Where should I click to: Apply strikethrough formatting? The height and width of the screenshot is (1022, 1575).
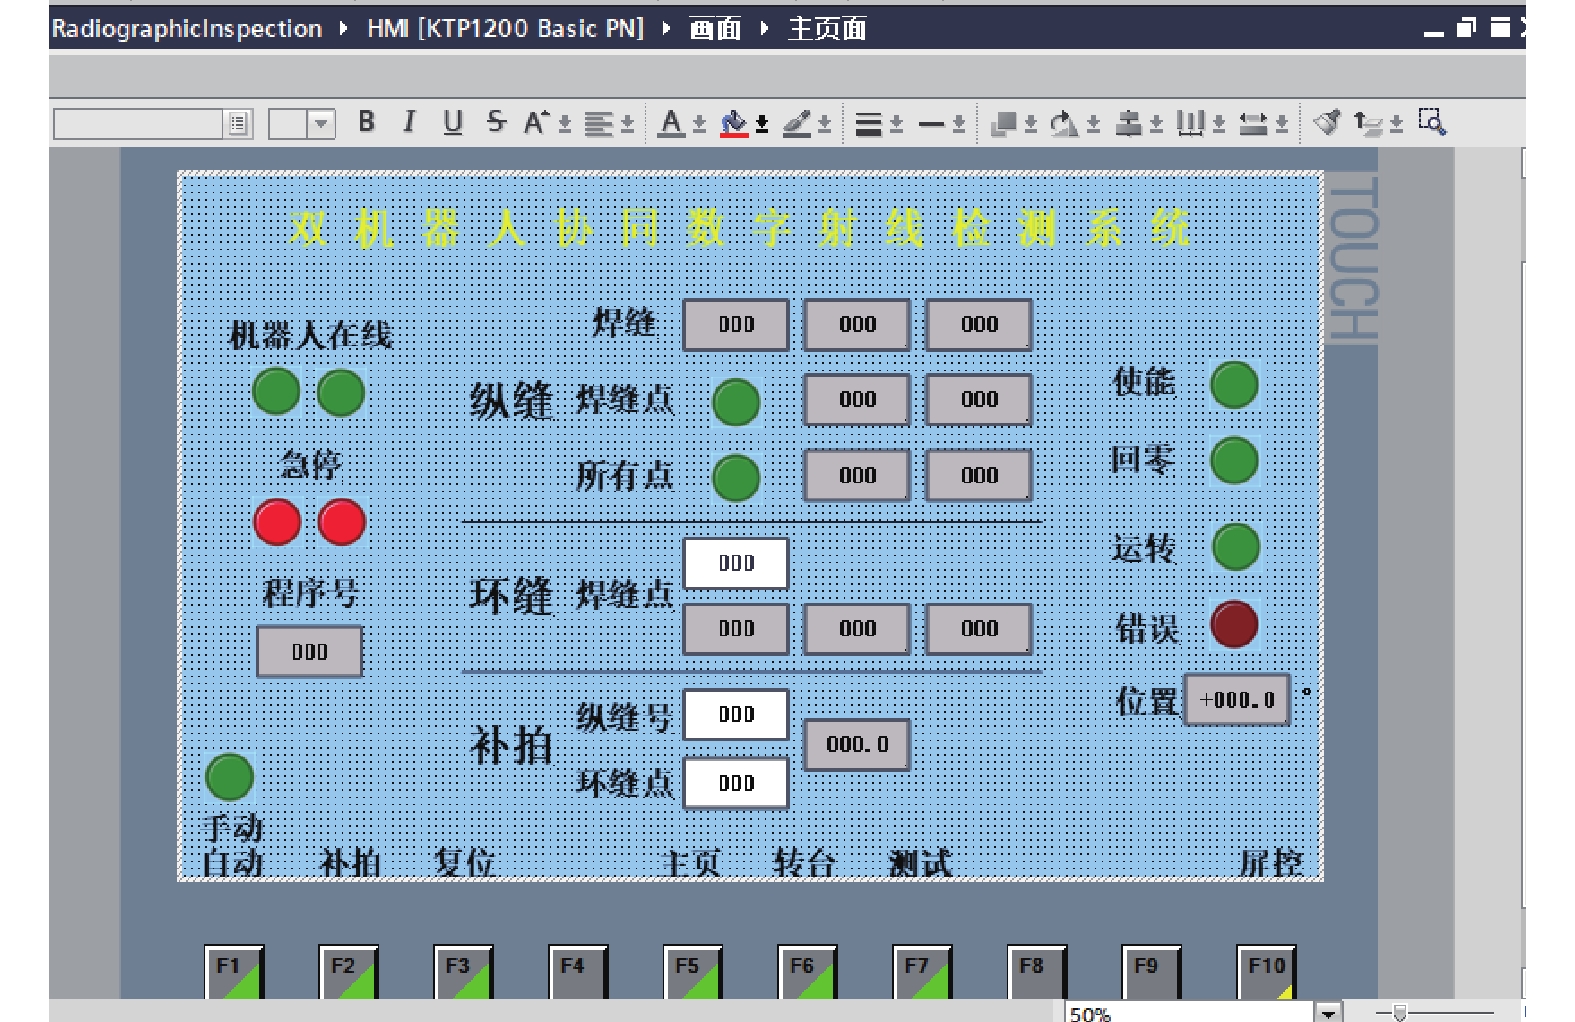tap(496, 122)
